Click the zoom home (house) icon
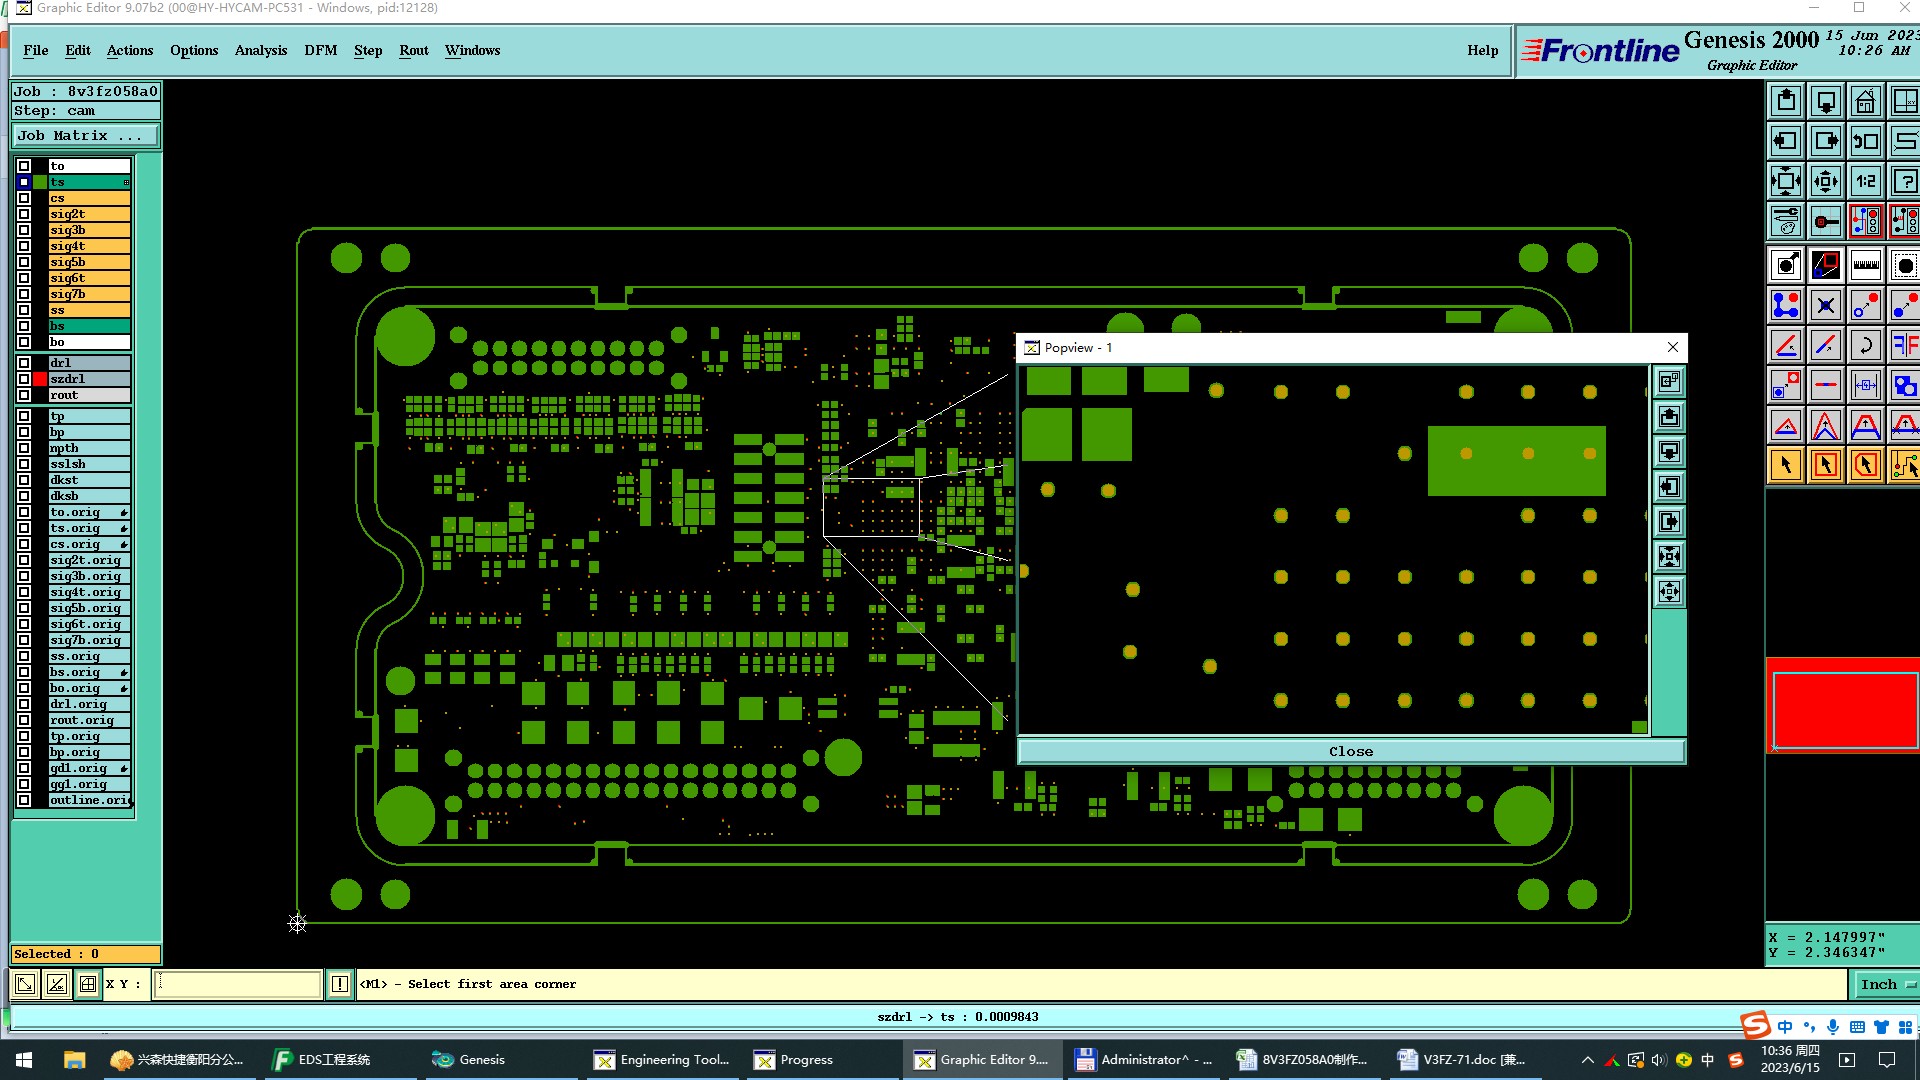The width and height of the screenshot is (1920, 1080). pos(1865,101)
